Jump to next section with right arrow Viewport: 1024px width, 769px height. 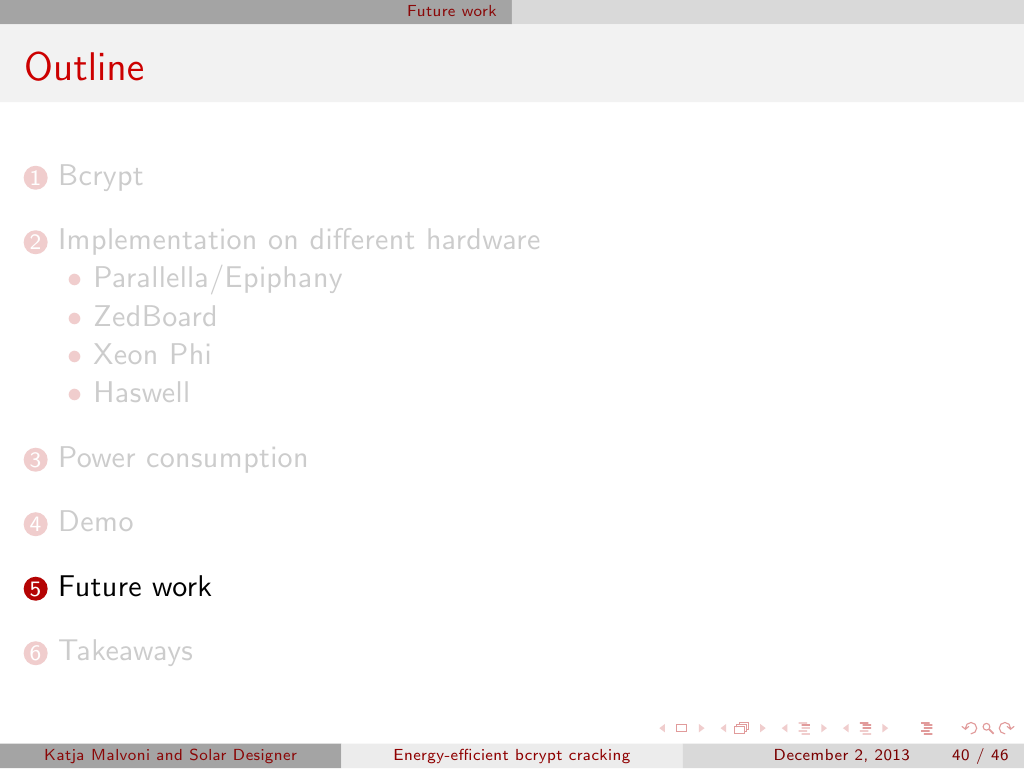coord(883,728)
